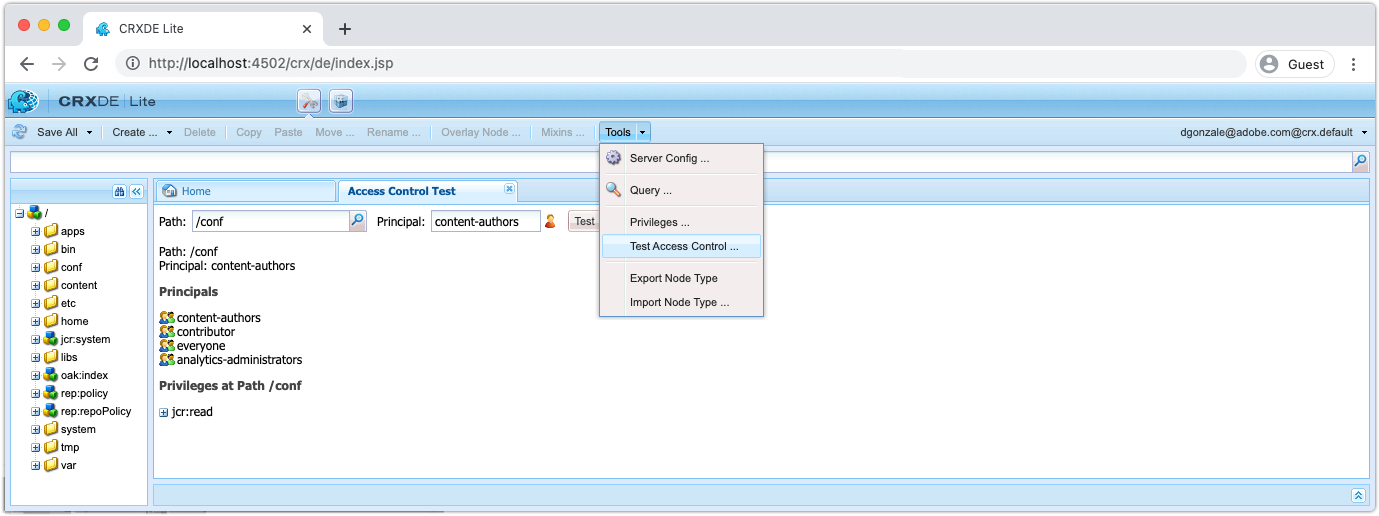The height and width of the screenshot is (516, 1379).
Task: Click the Path input field
Action: tap(271, 221)
